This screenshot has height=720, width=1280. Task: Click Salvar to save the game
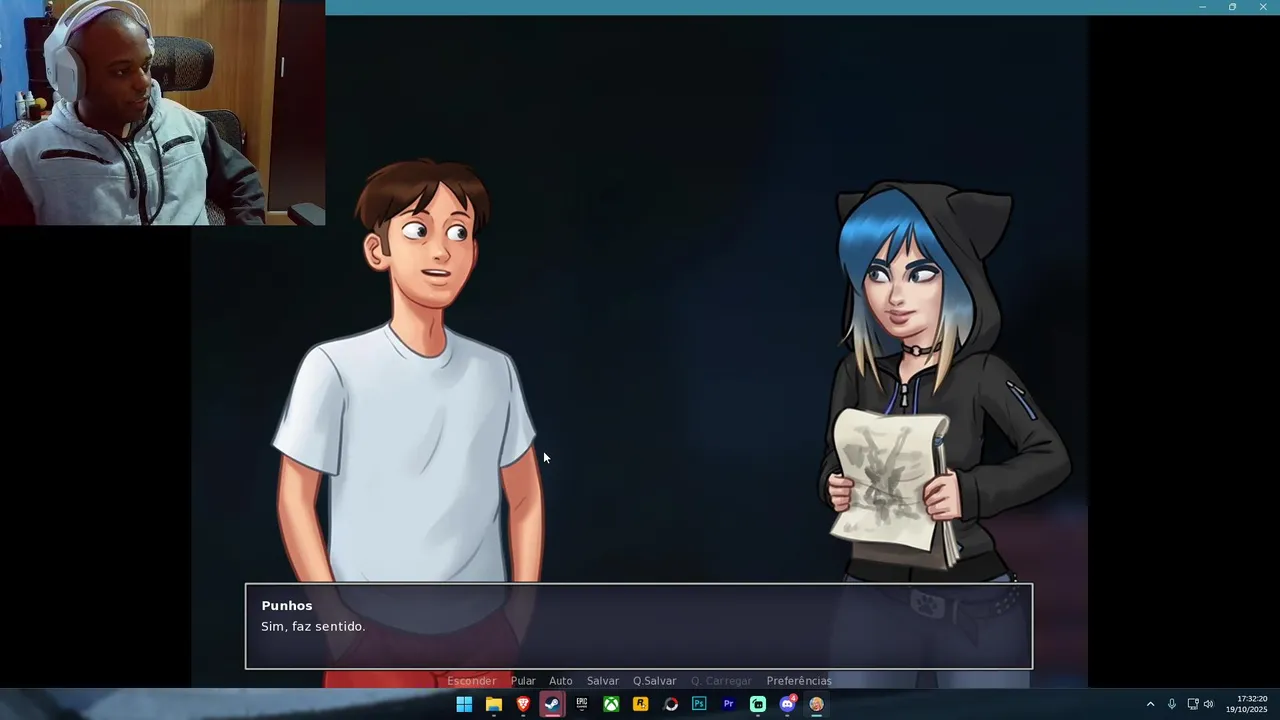[x=603, y=681]
